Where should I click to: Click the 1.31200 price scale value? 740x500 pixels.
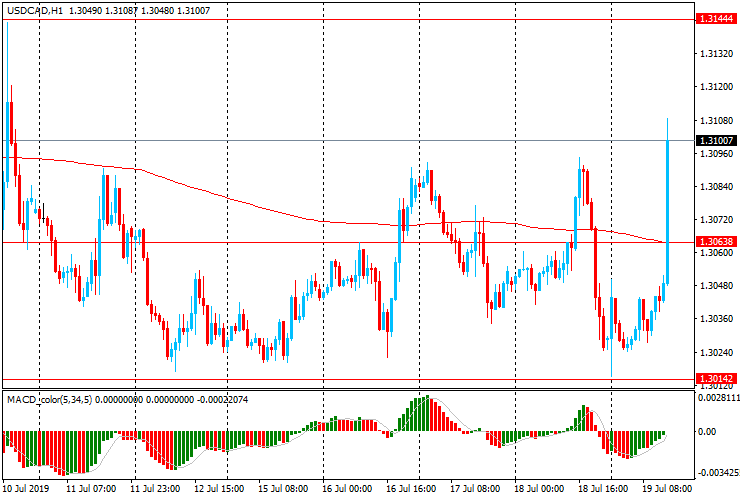tap(716, 87)
